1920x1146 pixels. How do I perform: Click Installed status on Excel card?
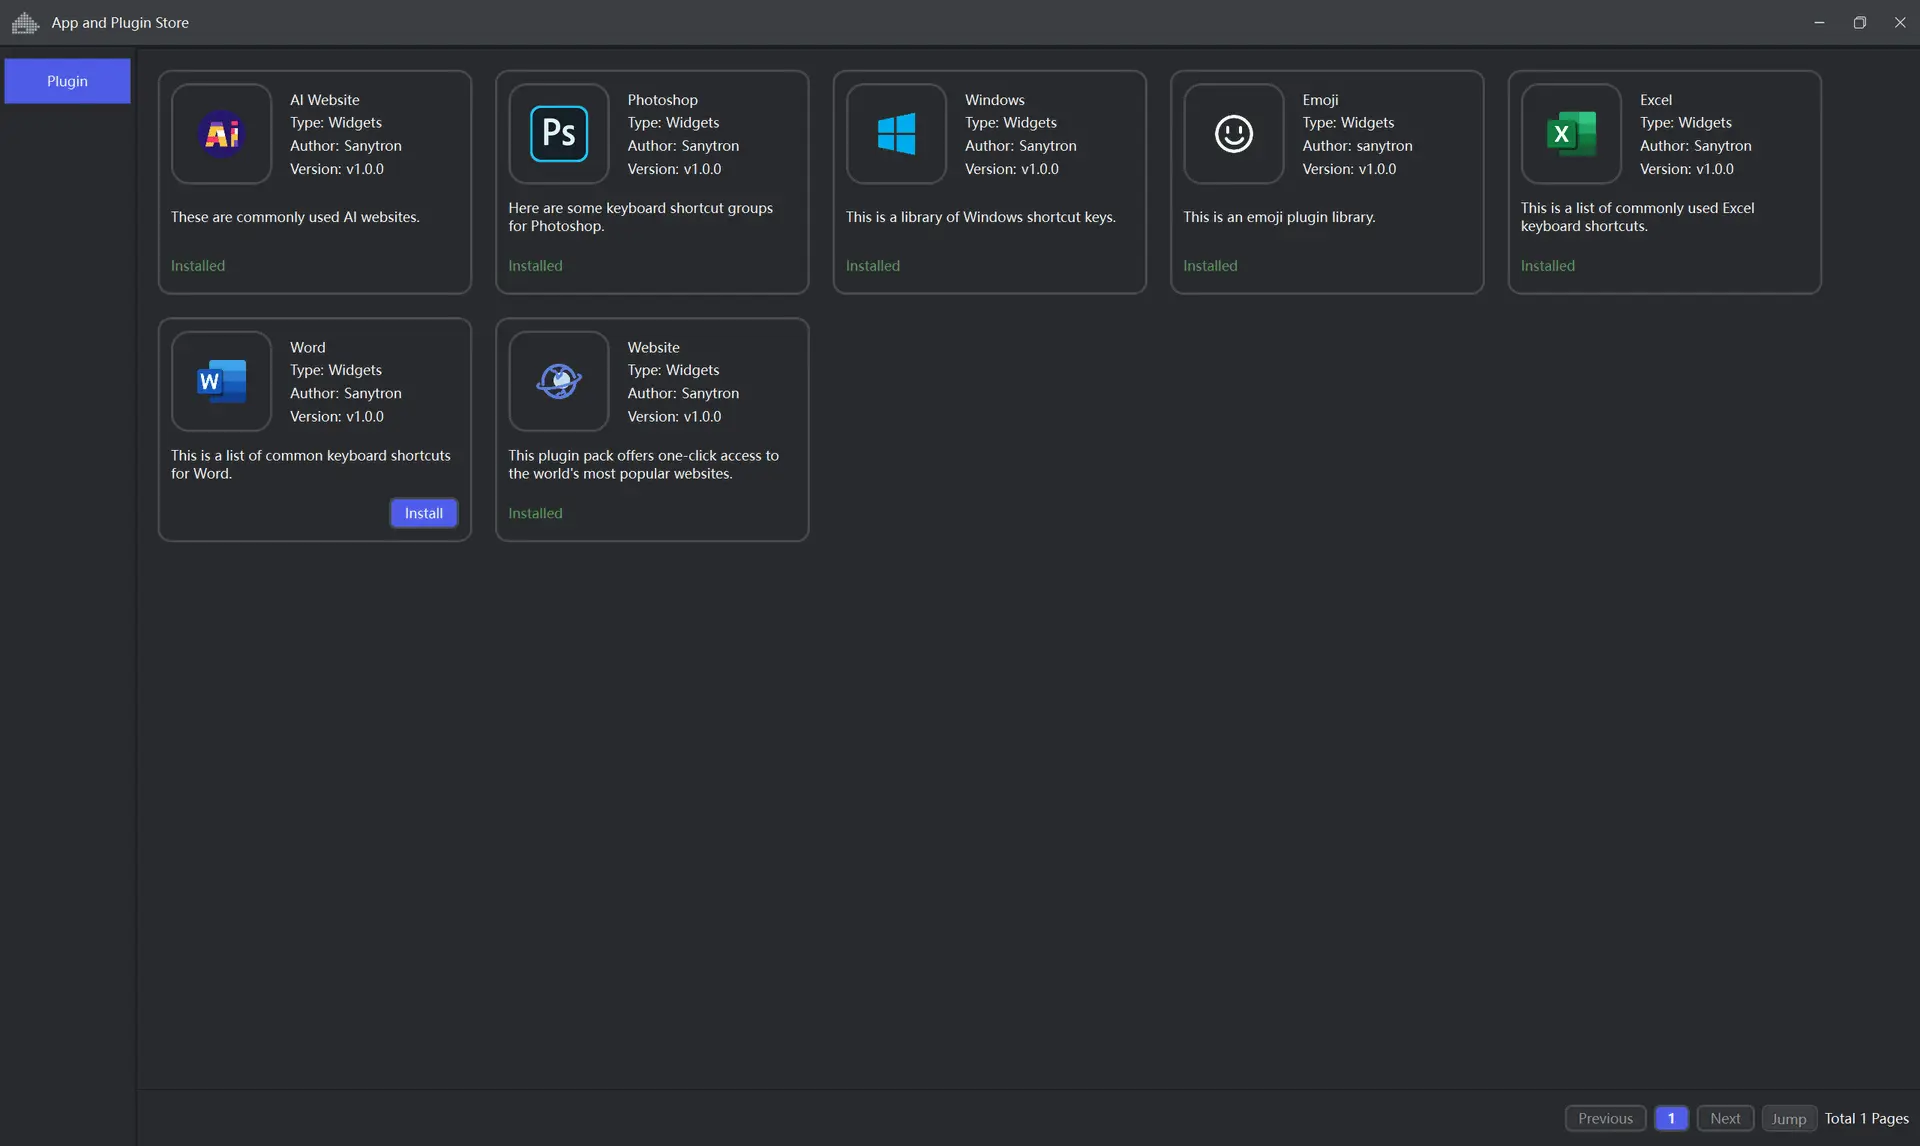click(x=1548, y=266)
